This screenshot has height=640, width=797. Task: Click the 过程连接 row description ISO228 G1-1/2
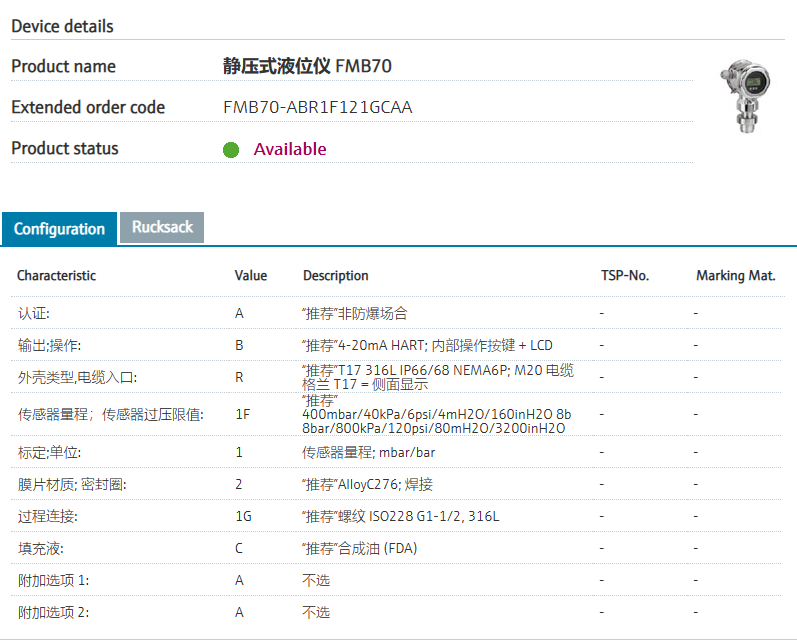pyautogui.click(x=400, y=516)
